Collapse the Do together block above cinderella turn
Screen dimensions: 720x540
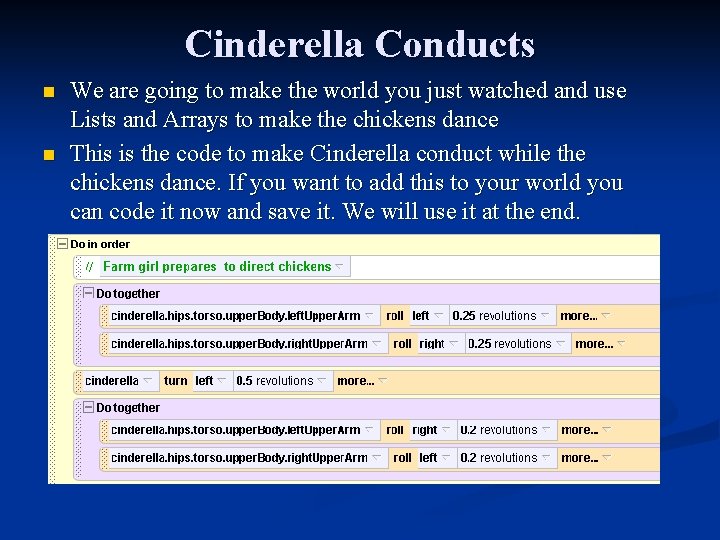tap(88, 293)
